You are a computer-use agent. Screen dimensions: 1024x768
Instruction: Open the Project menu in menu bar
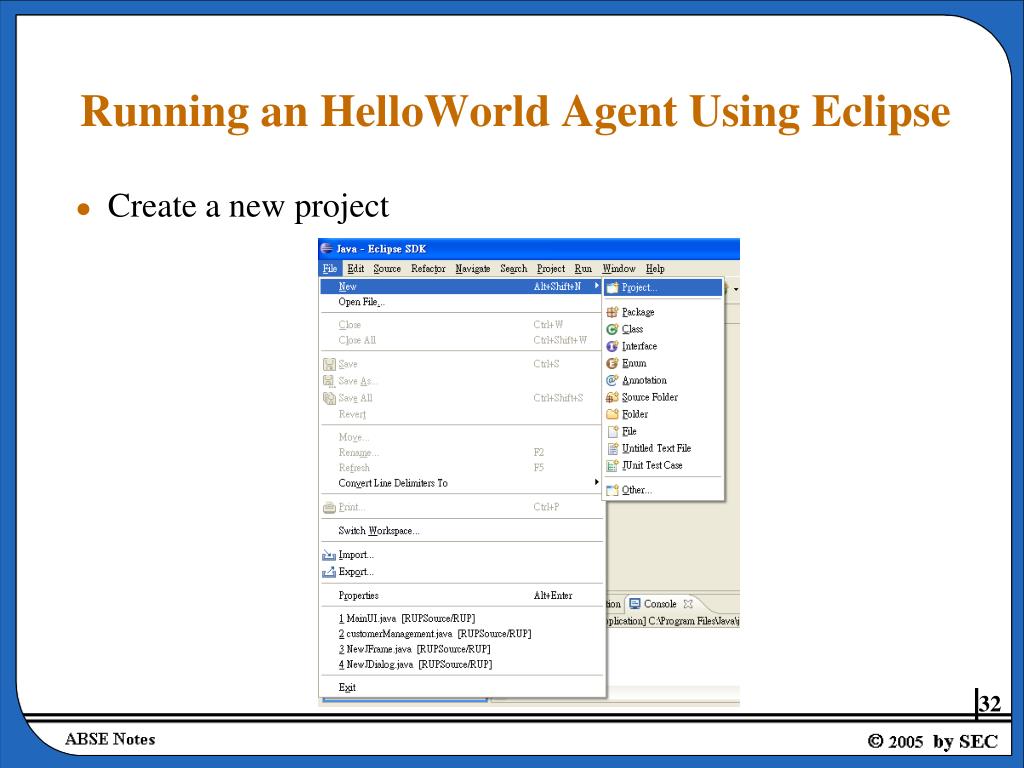click(x=551, y=268)
